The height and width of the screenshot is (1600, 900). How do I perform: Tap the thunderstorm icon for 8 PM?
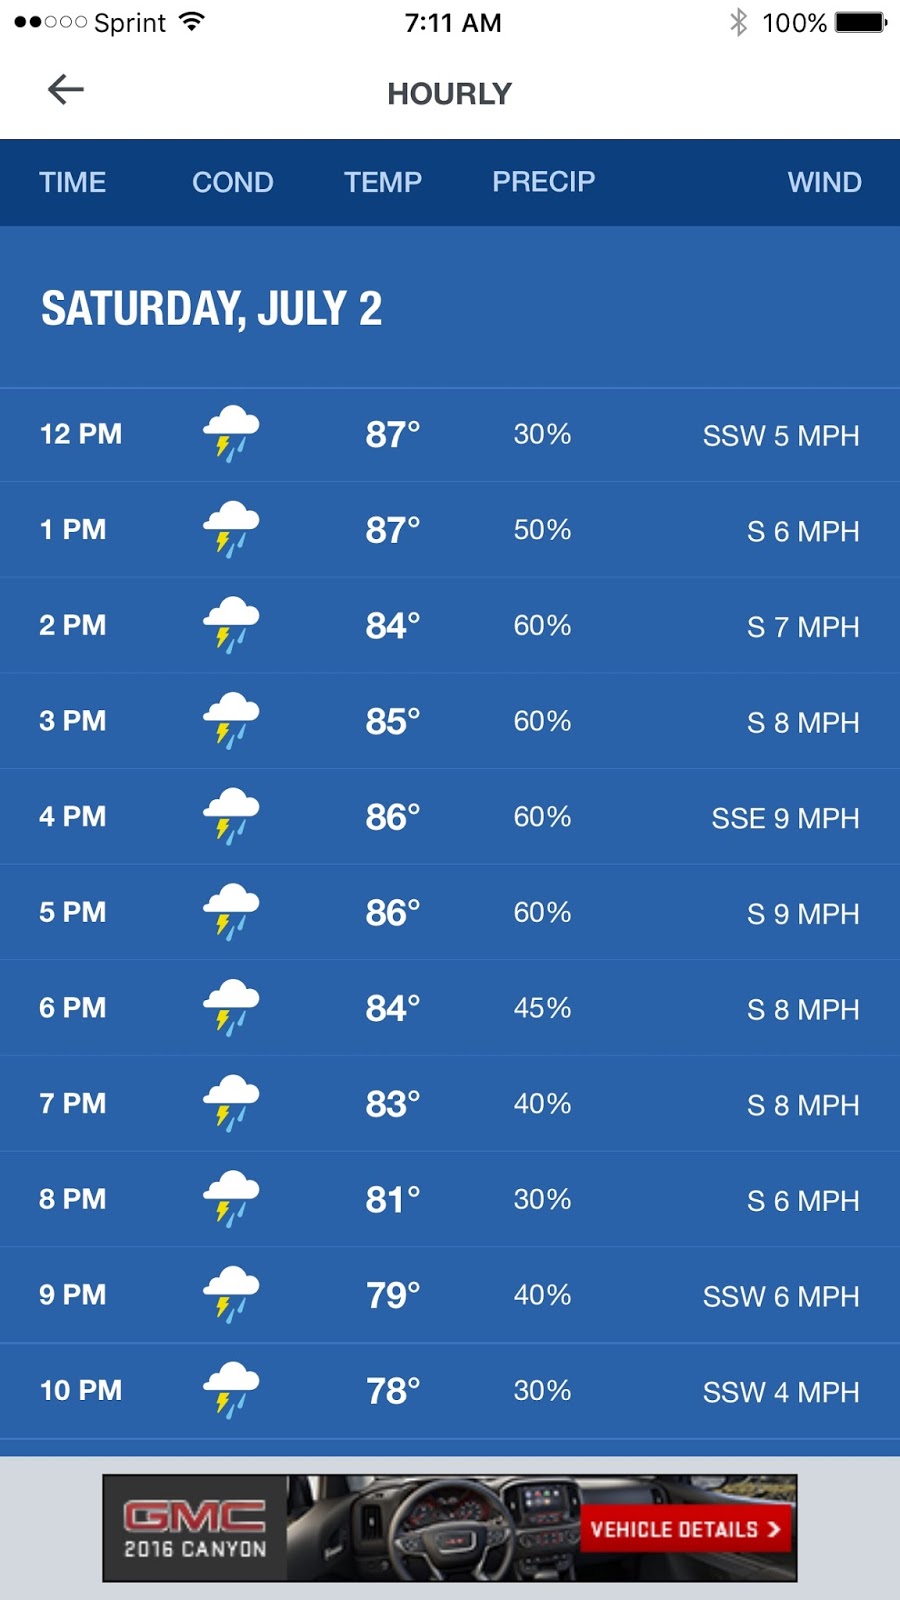tap(231, 1199)
